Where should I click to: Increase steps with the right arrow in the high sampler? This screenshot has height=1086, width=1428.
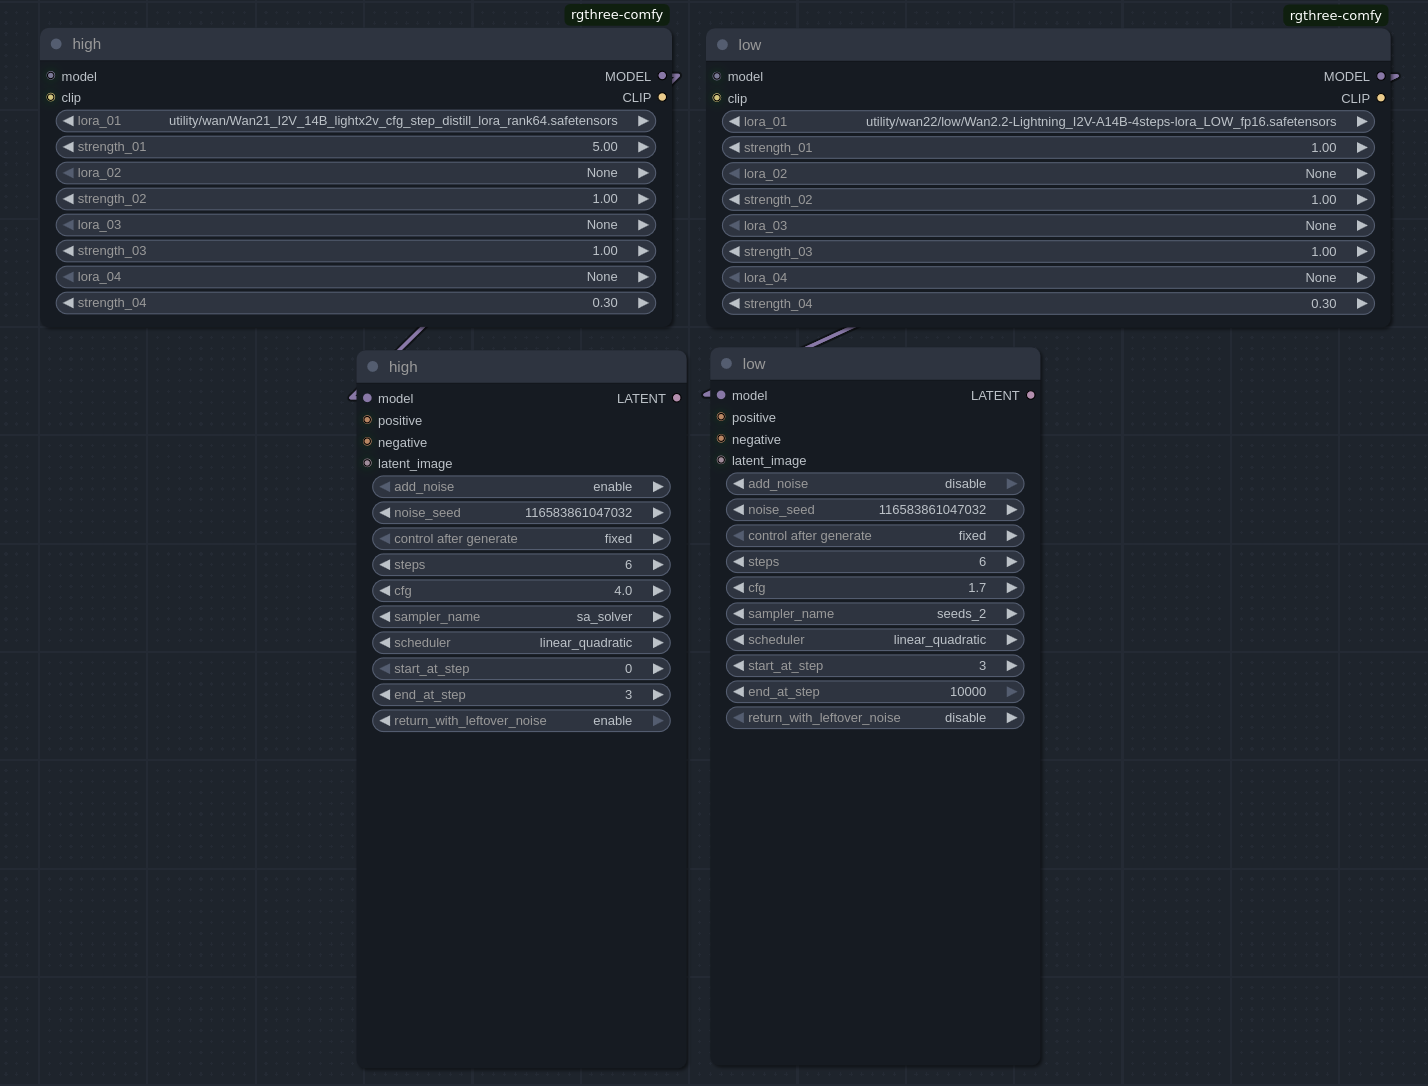point(657,564)
